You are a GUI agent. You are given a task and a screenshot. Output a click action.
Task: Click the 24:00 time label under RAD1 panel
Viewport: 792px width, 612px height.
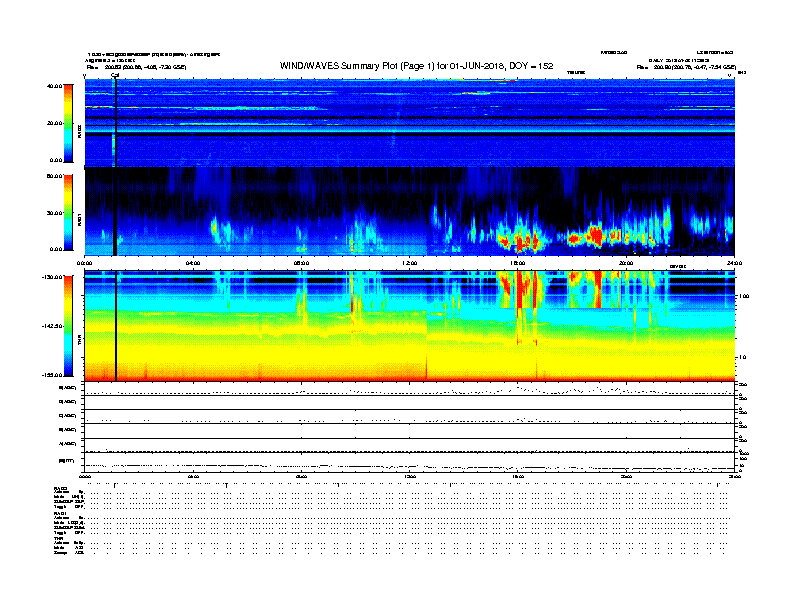(734, 263)
